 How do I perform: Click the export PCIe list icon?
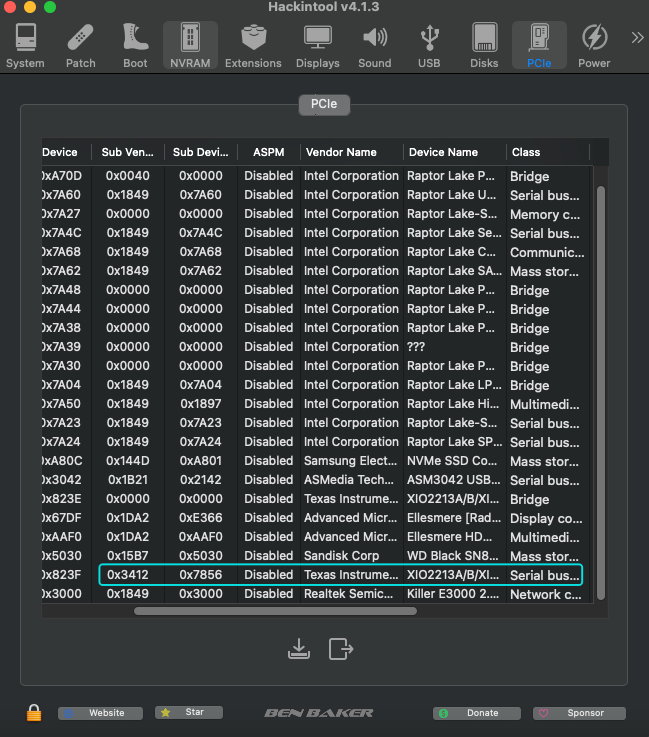click(x=341, y=648)
